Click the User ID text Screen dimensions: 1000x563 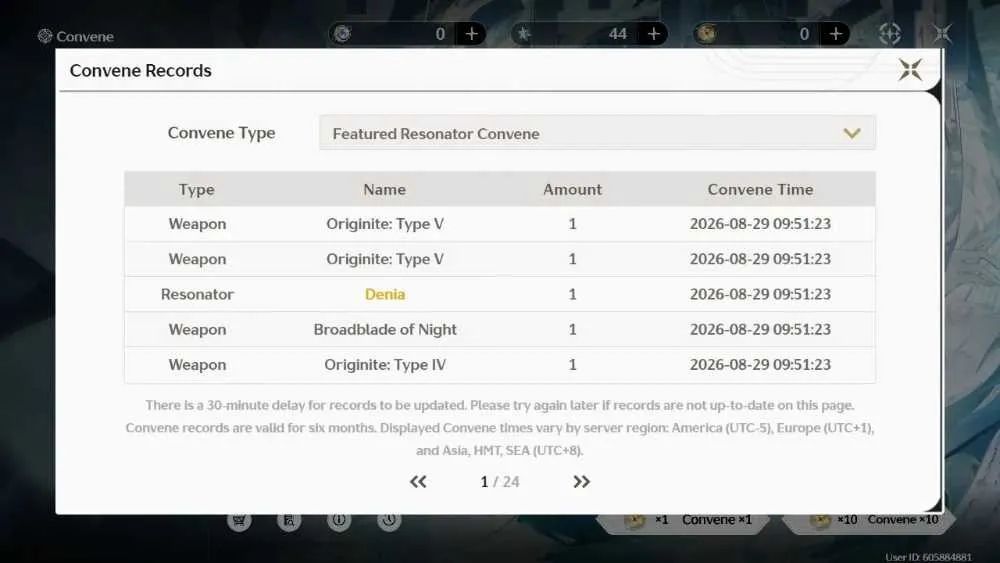pyautogui.click(x=928, y=557)
